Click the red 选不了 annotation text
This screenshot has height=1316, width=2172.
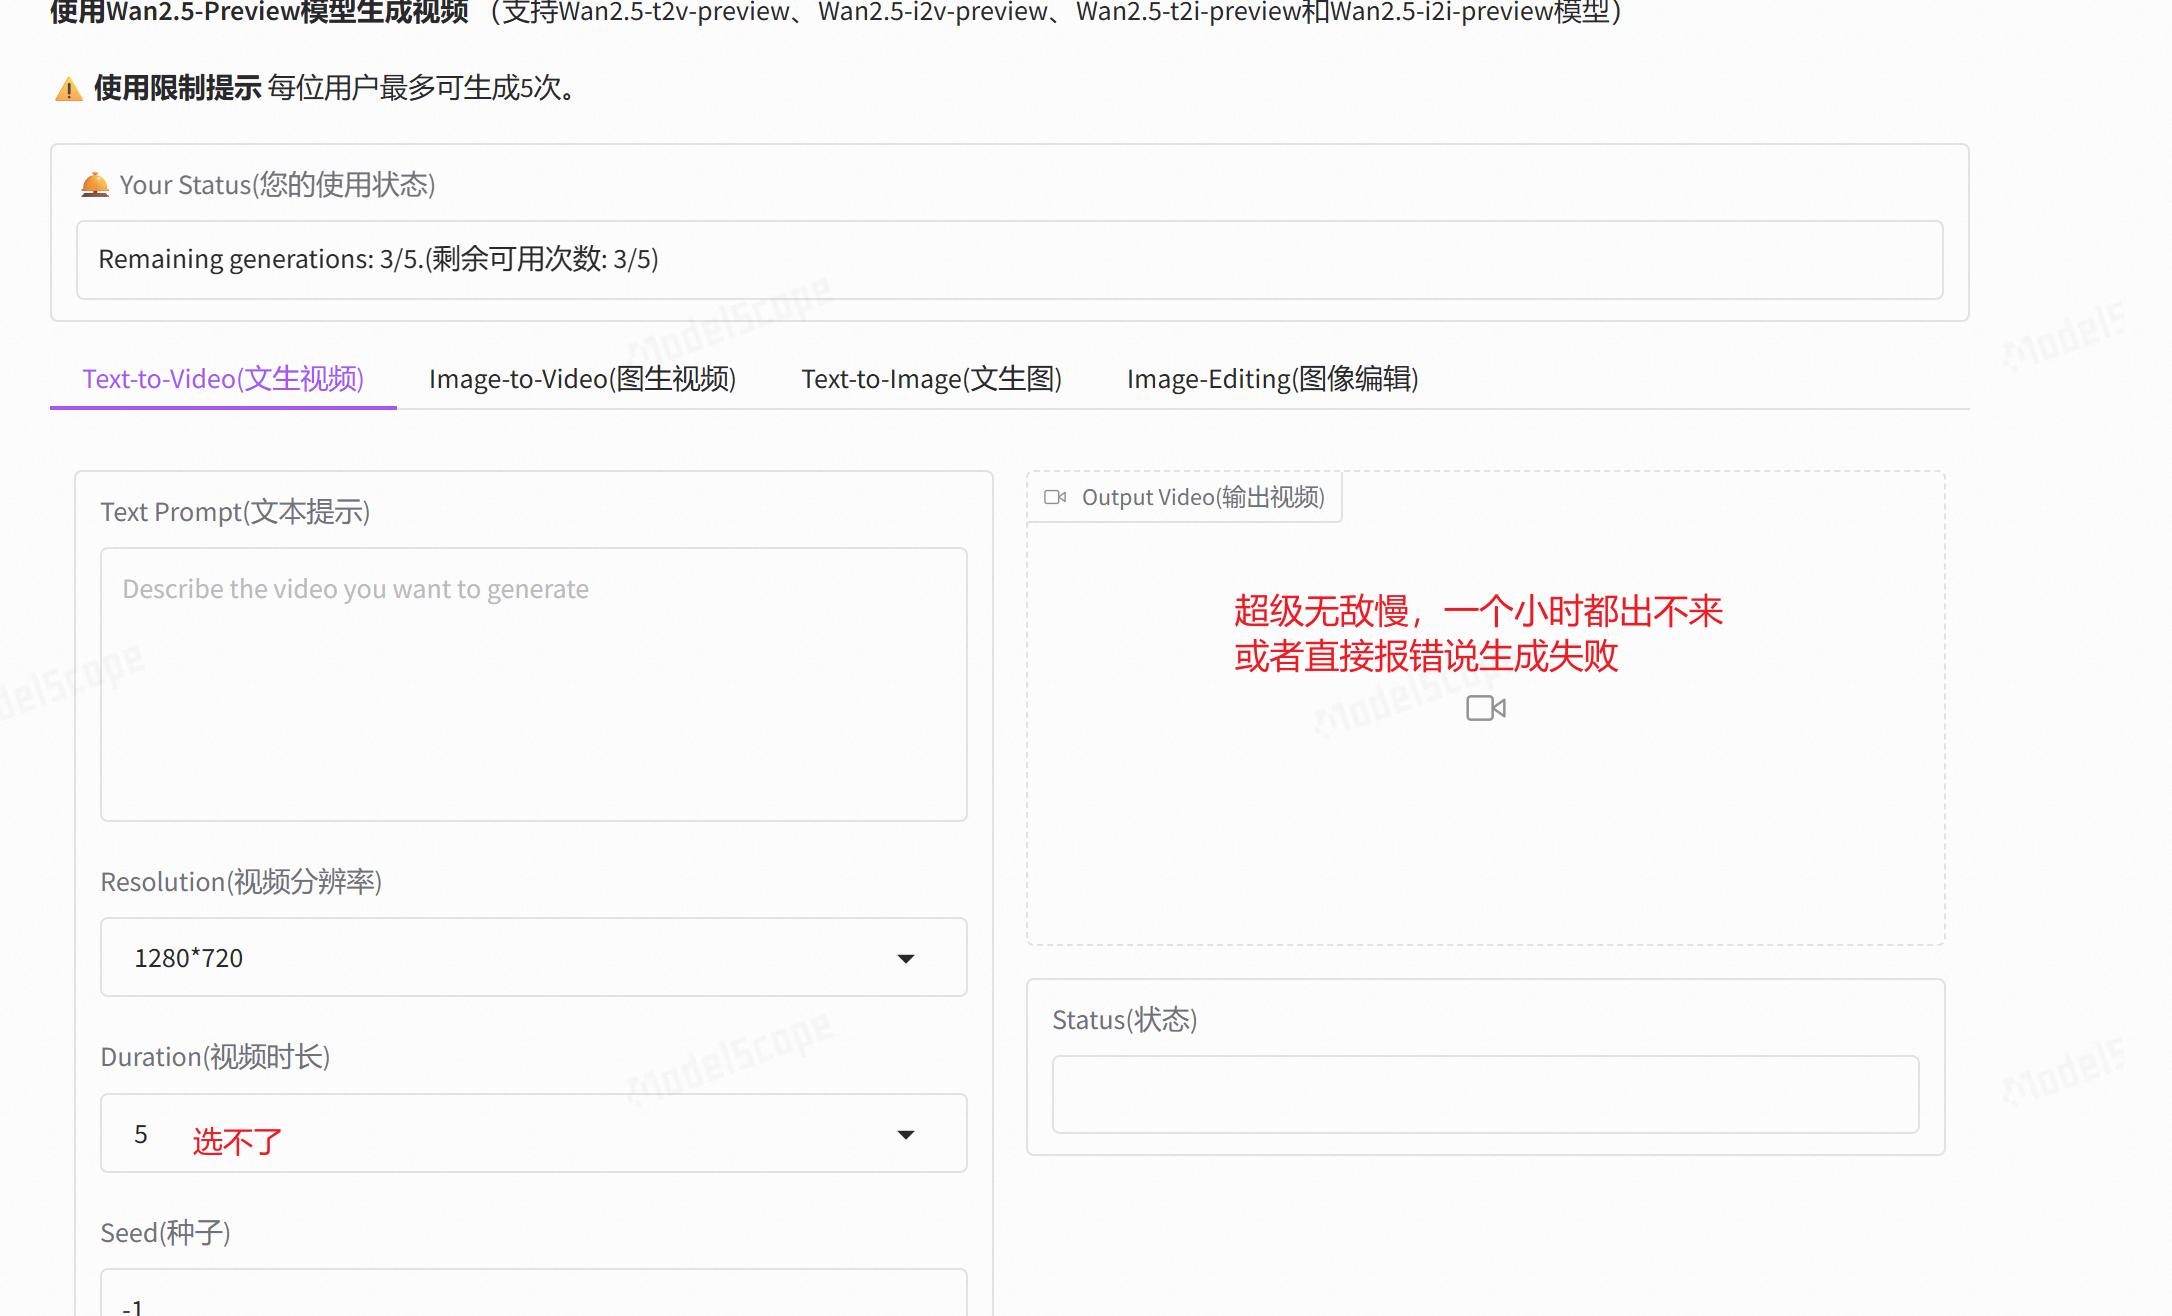click(x=237, y=1141)
